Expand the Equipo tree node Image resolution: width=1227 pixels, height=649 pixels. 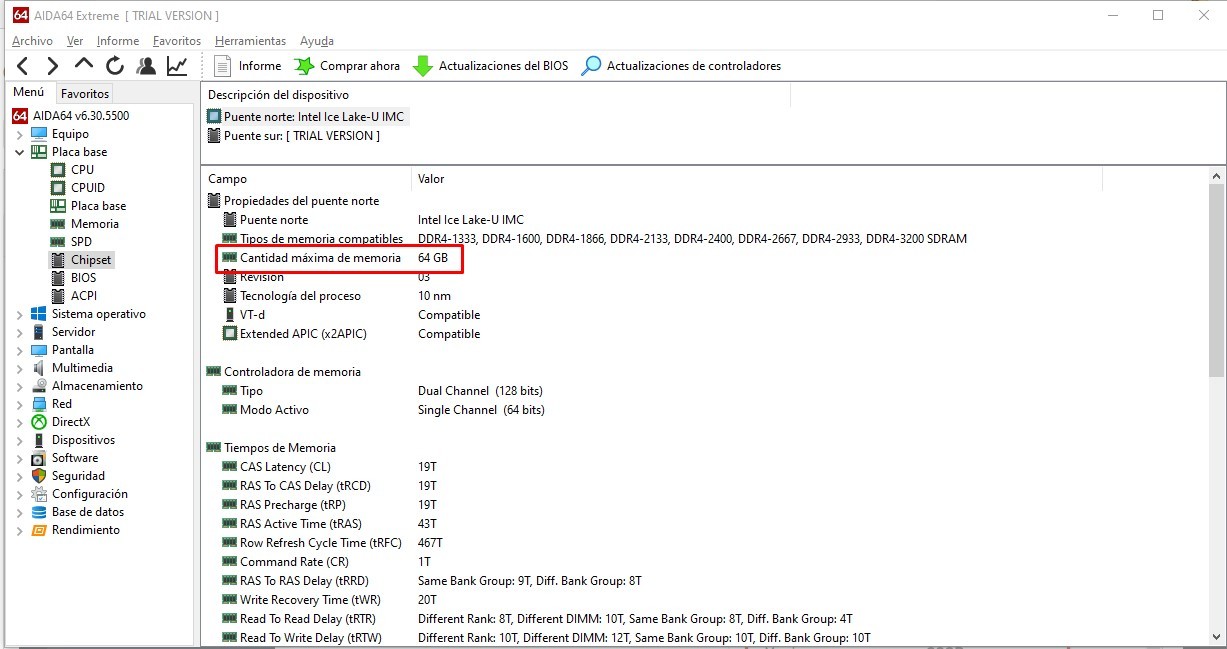pos(20,134)
